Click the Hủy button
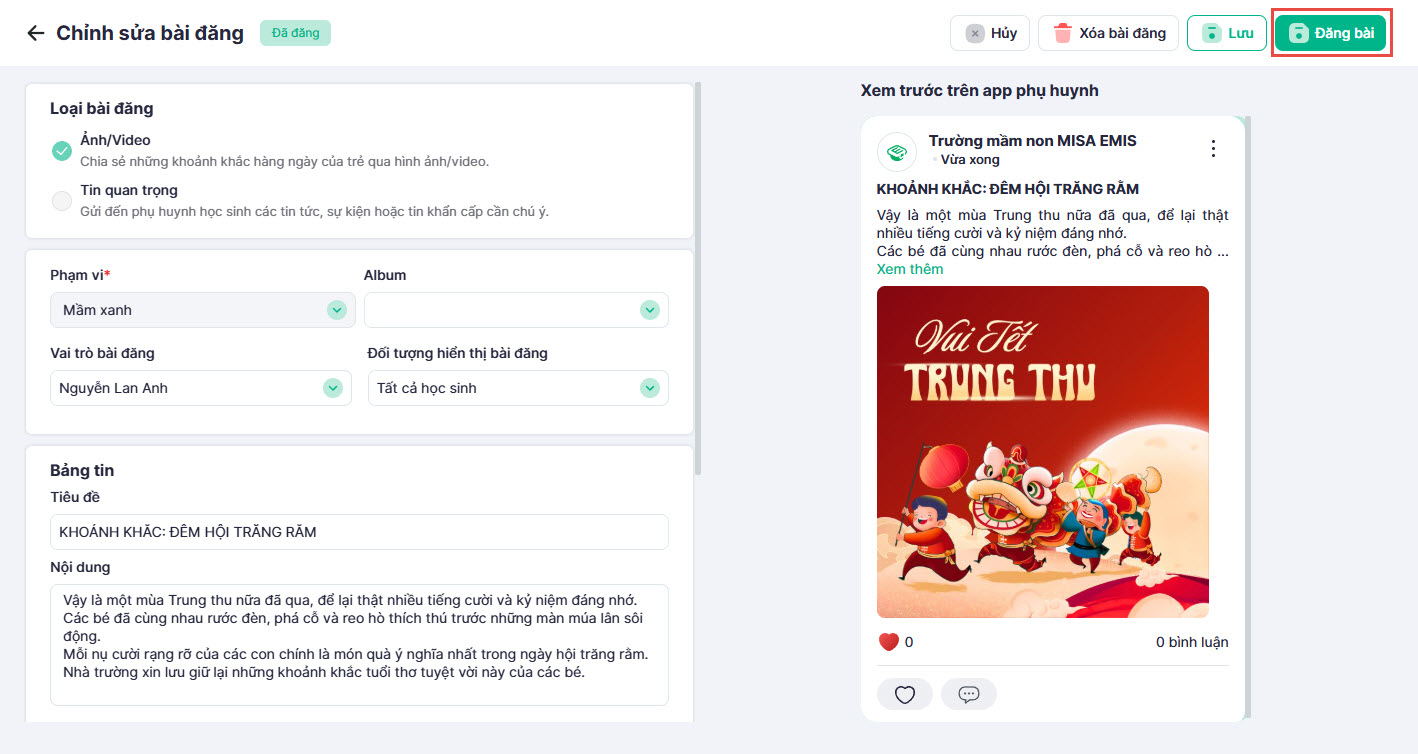 coord(990,33)
